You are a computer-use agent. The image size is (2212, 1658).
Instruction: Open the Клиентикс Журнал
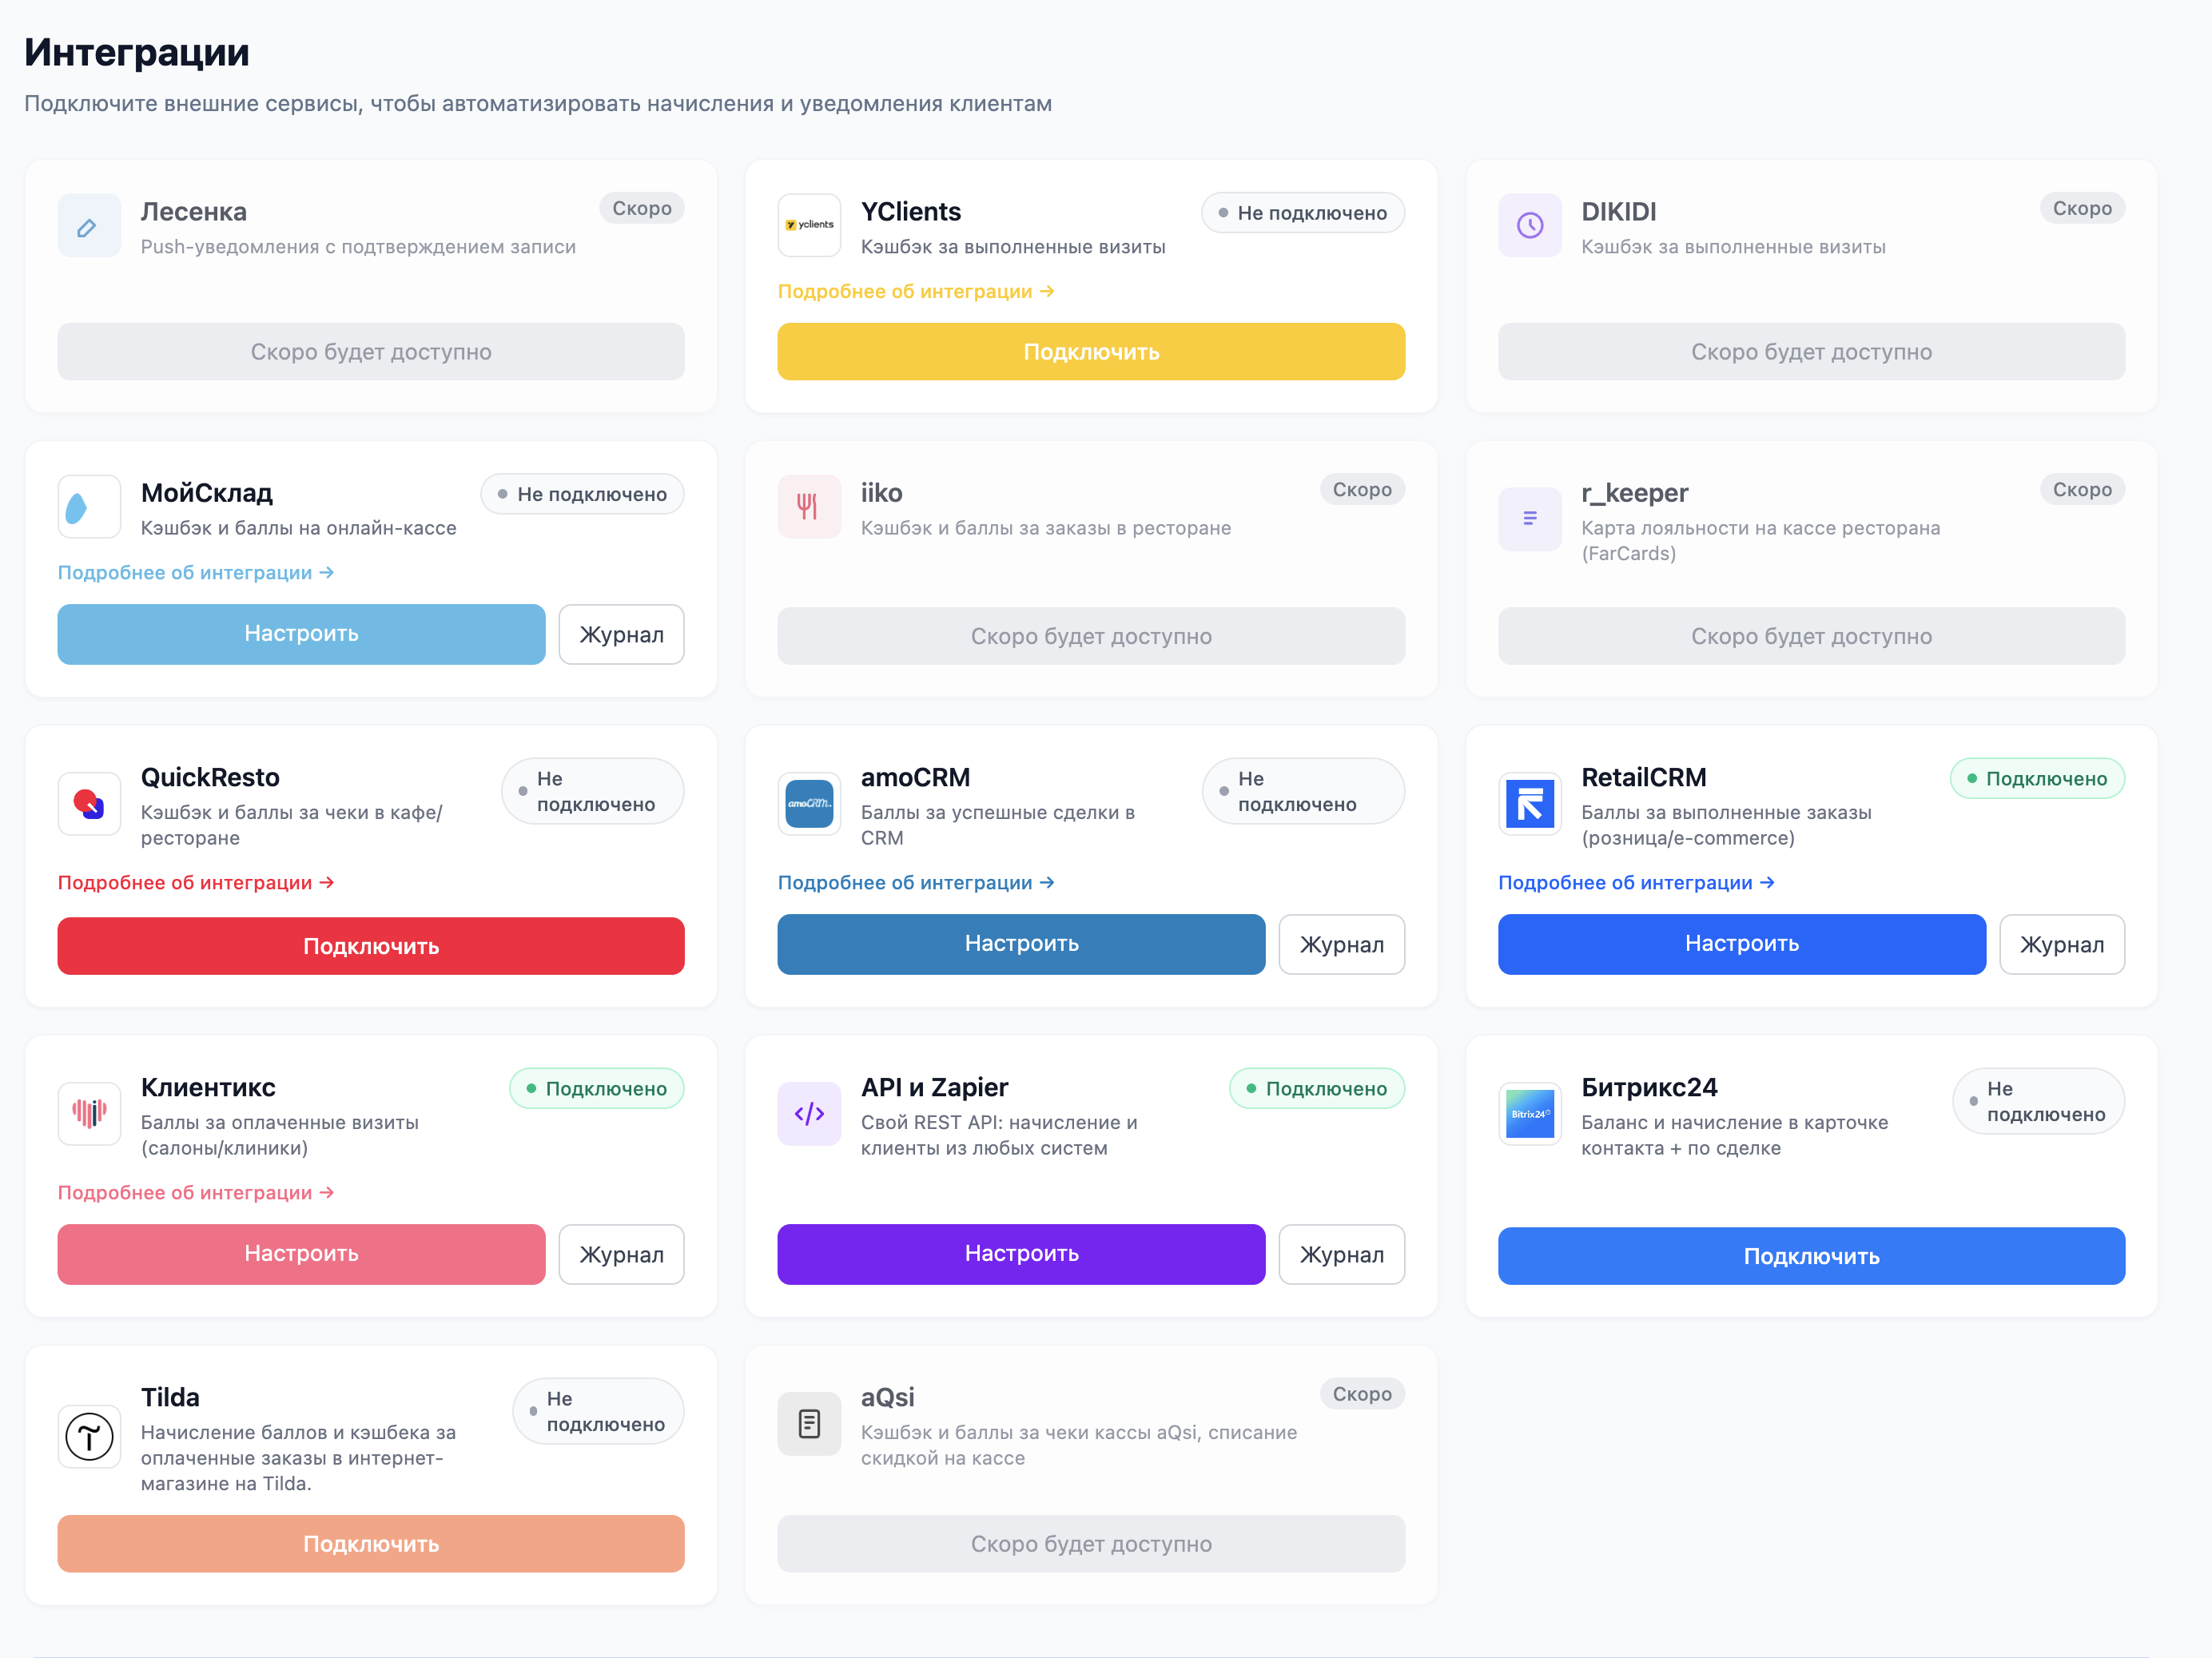coord(621,1254)
